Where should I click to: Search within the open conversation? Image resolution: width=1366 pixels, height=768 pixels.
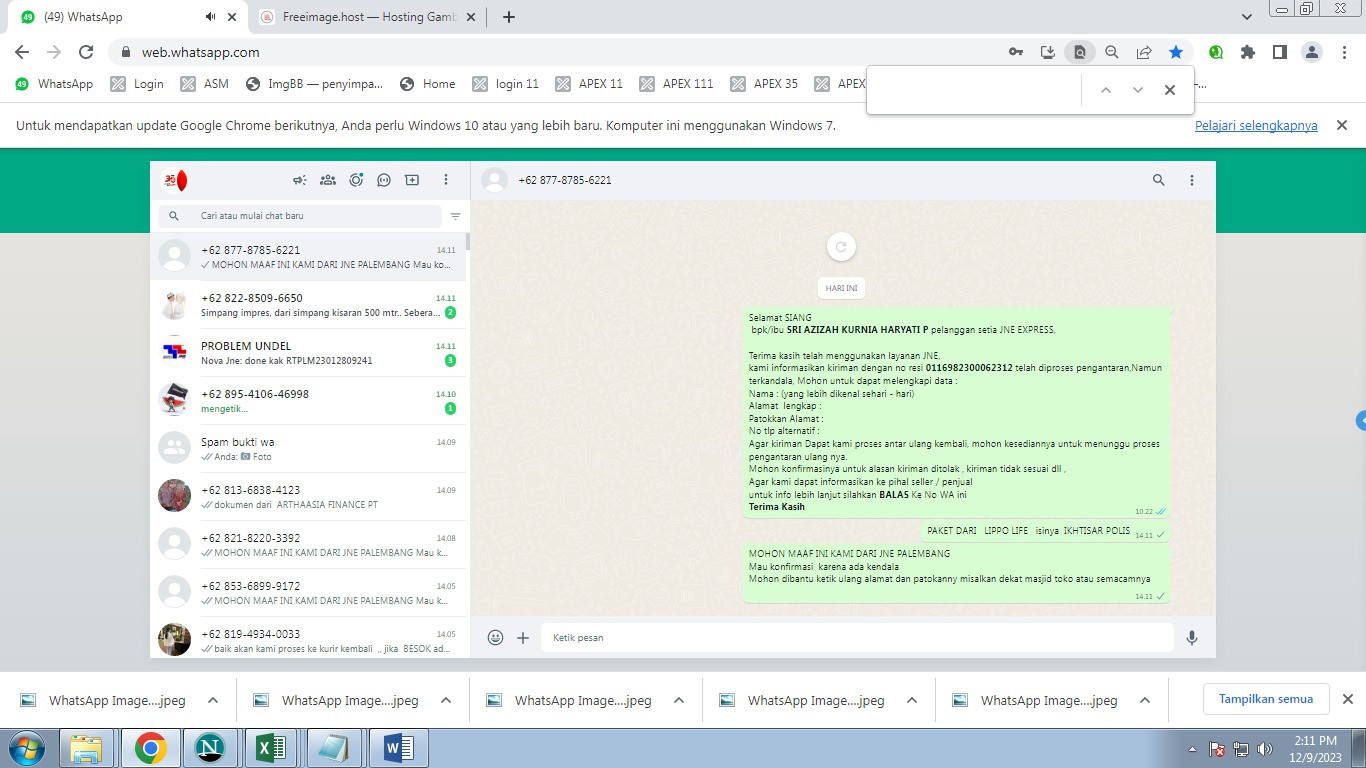(x=1159, y=180)
